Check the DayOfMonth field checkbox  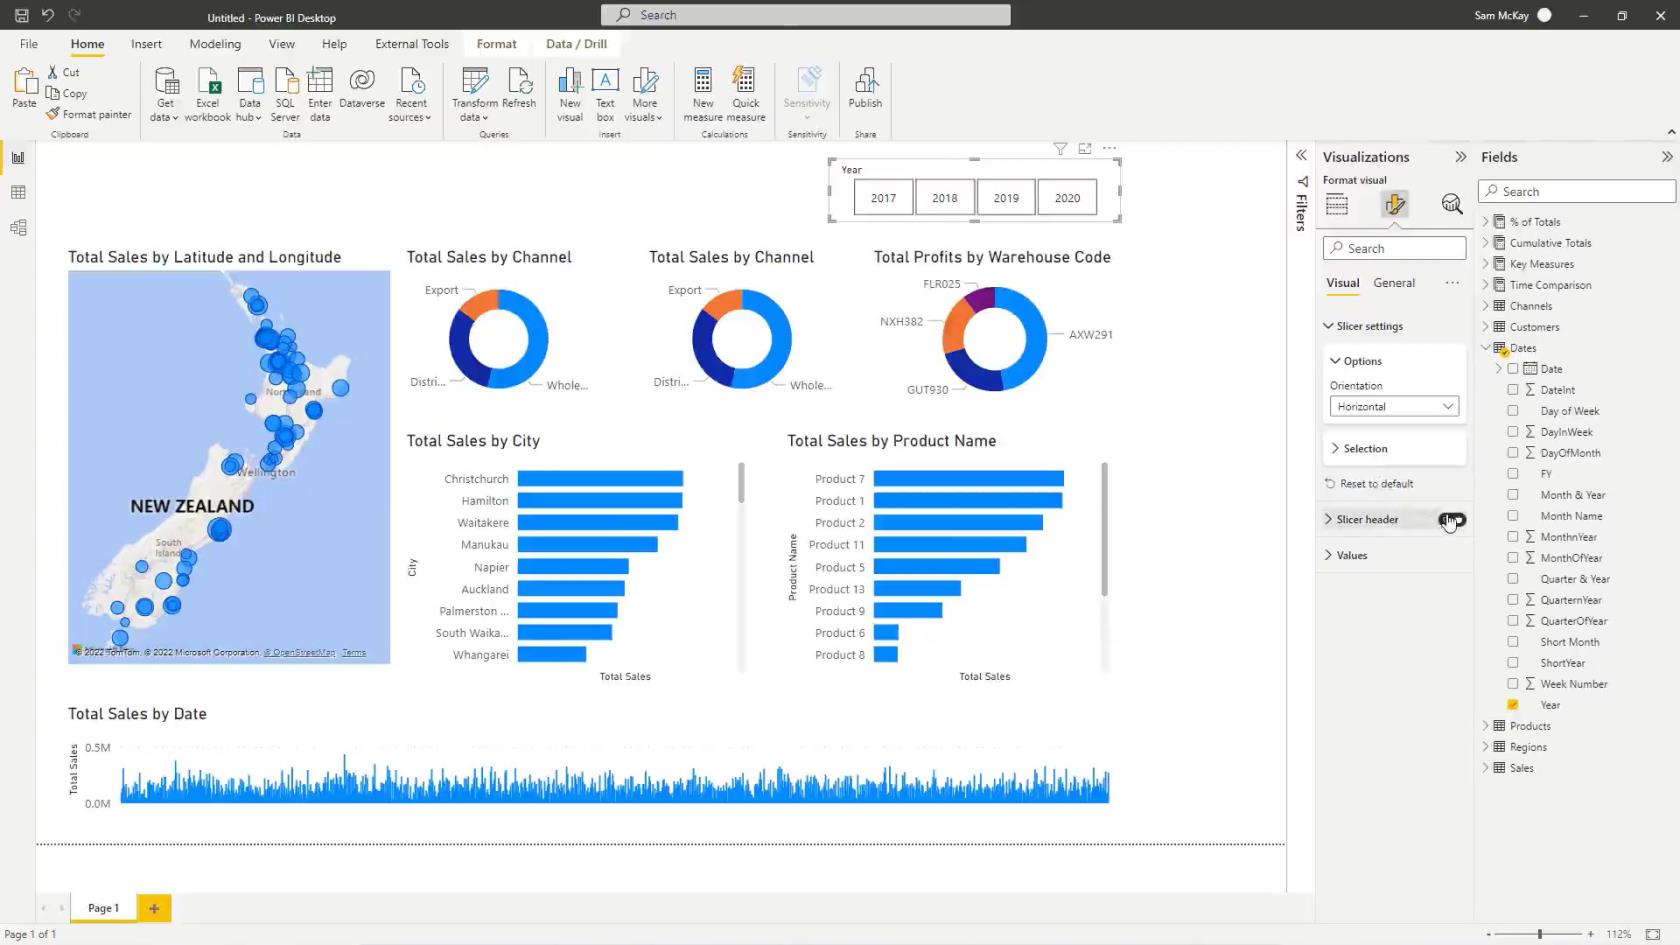(x=1513, y=453)
